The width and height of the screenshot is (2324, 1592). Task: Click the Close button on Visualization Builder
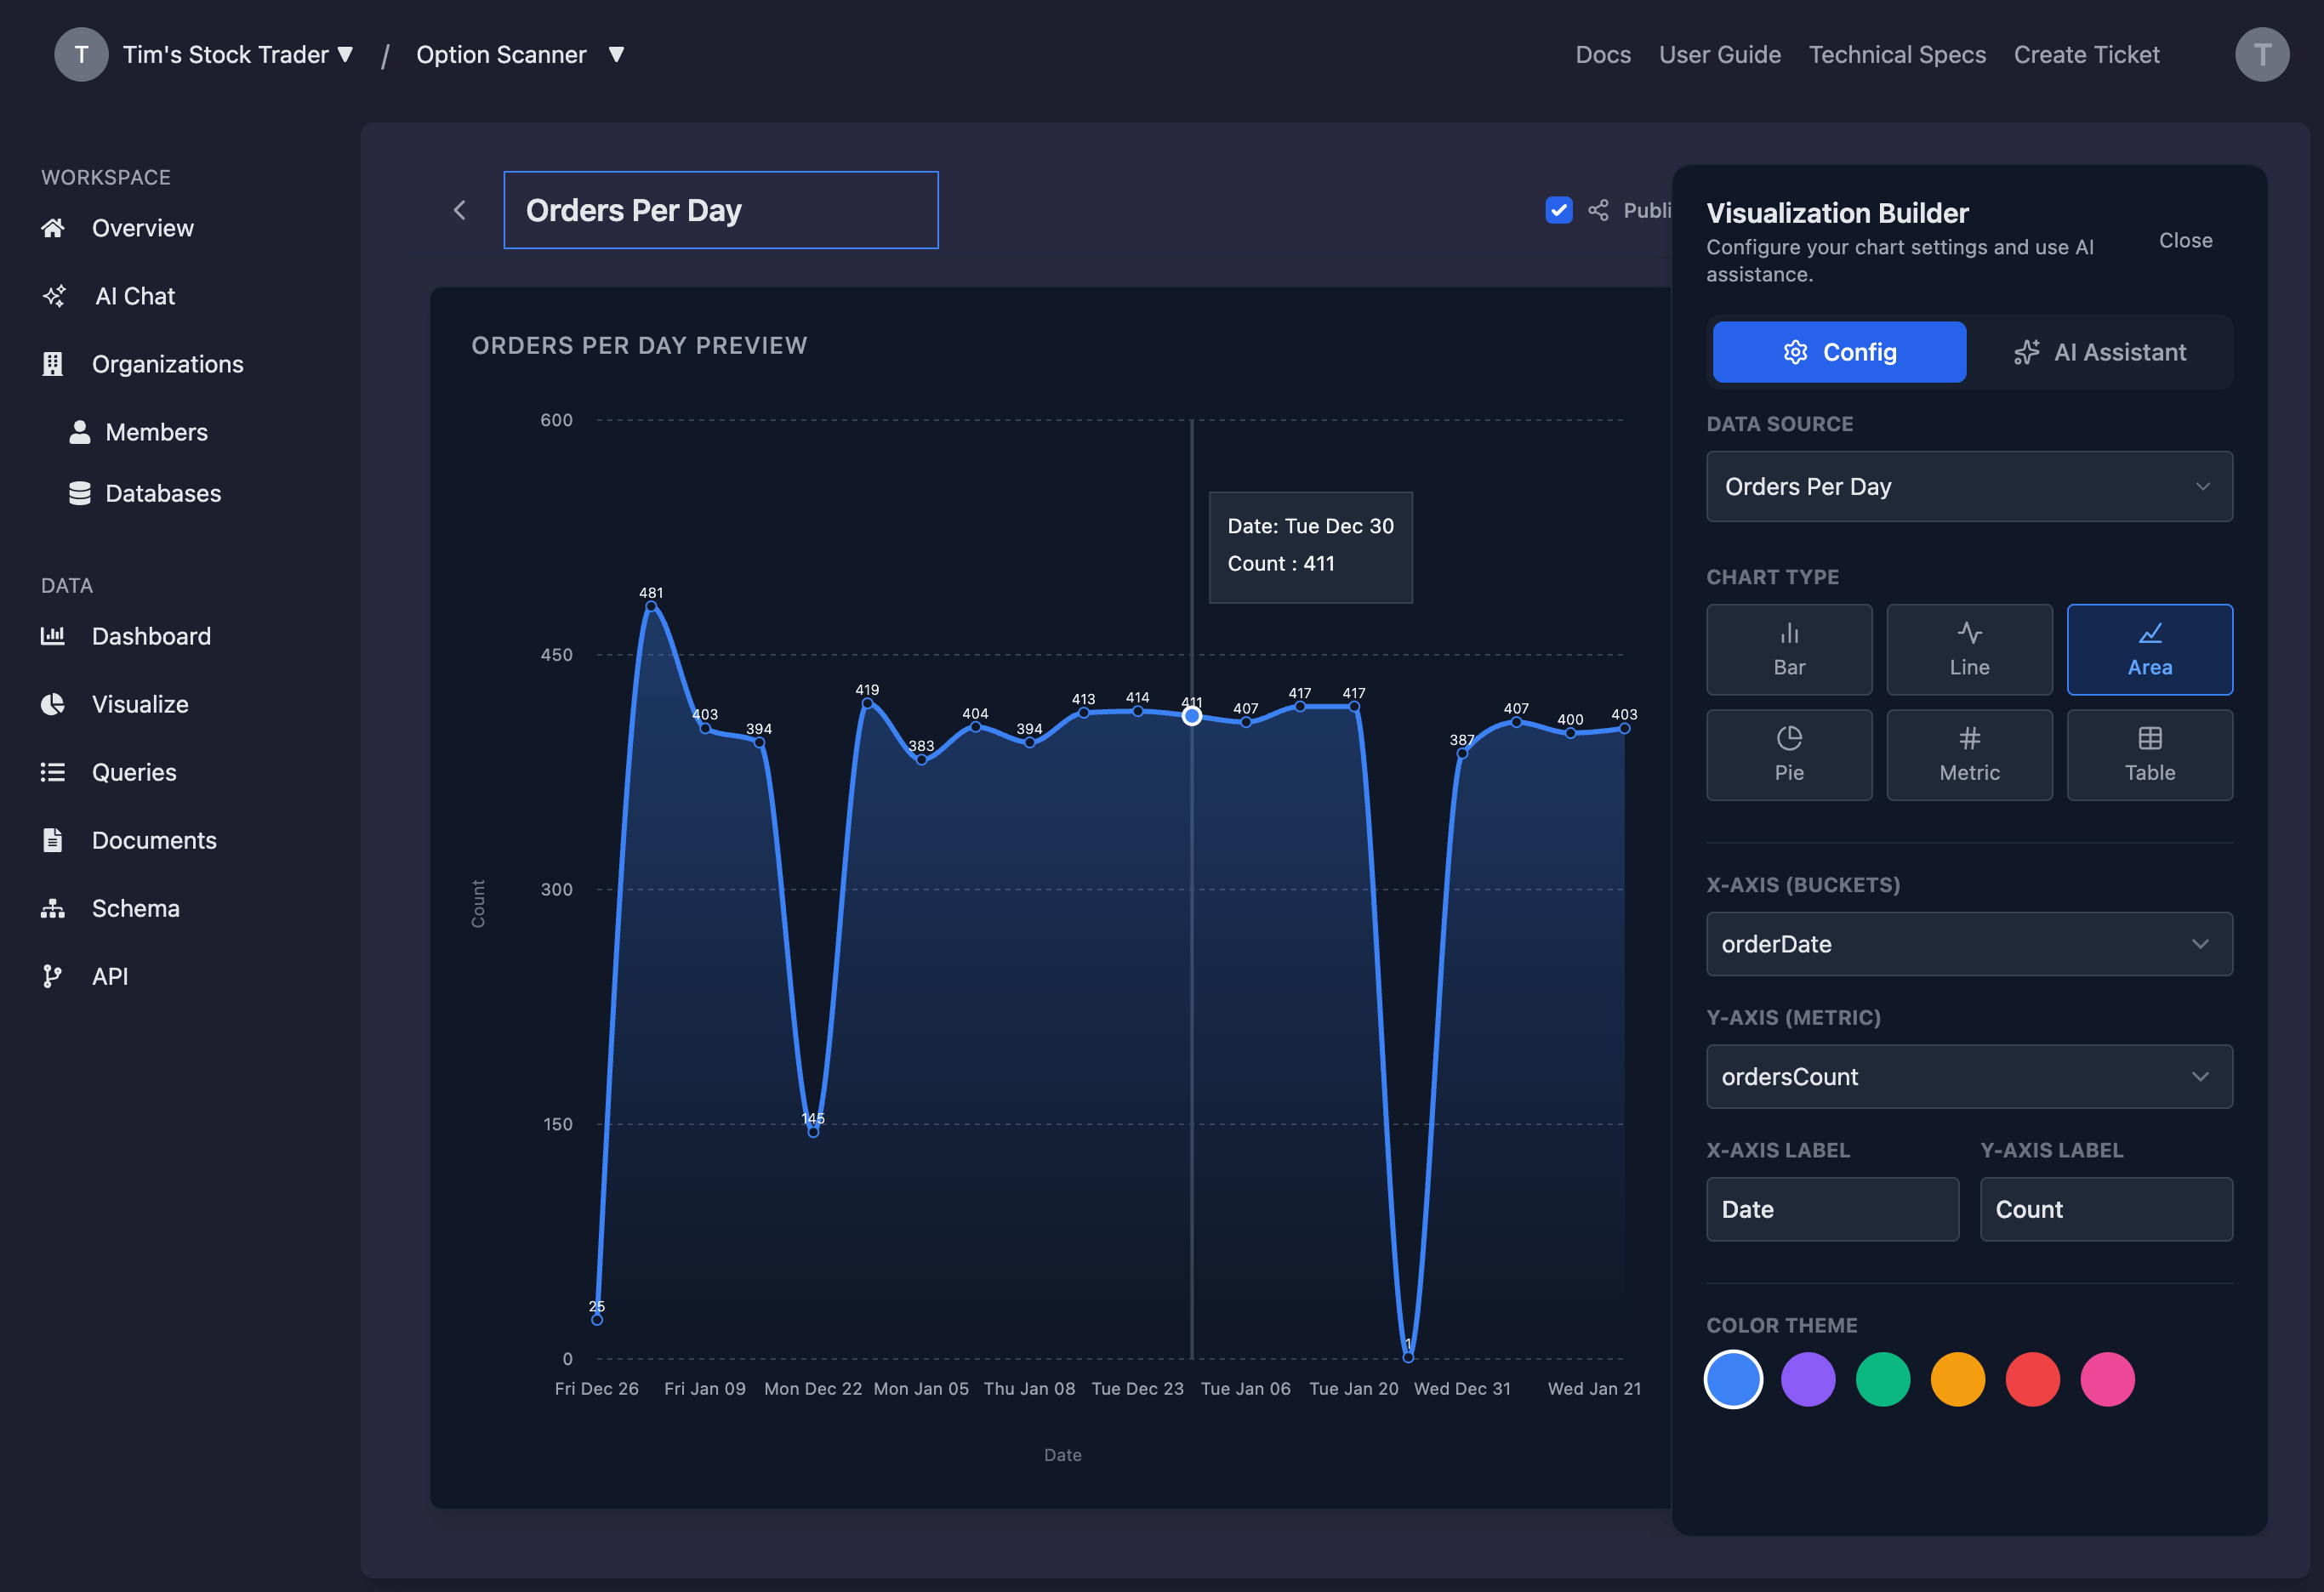(2185, 240)
